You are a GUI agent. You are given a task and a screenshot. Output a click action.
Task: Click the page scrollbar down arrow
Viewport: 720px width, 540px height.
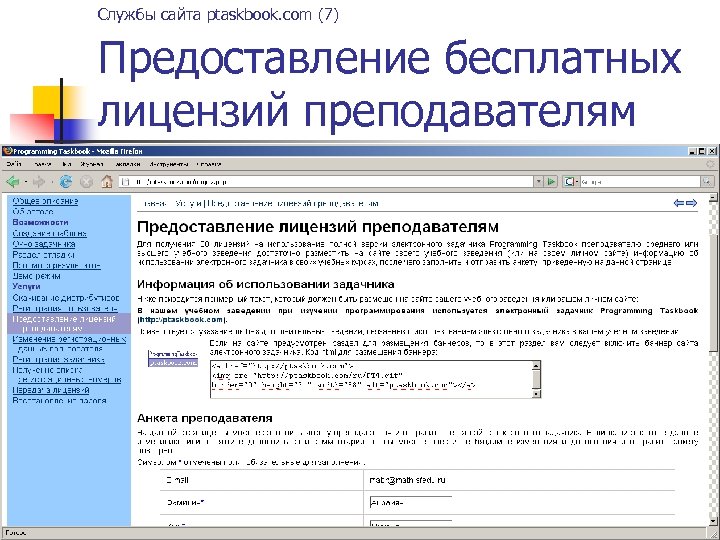[713, 521]
